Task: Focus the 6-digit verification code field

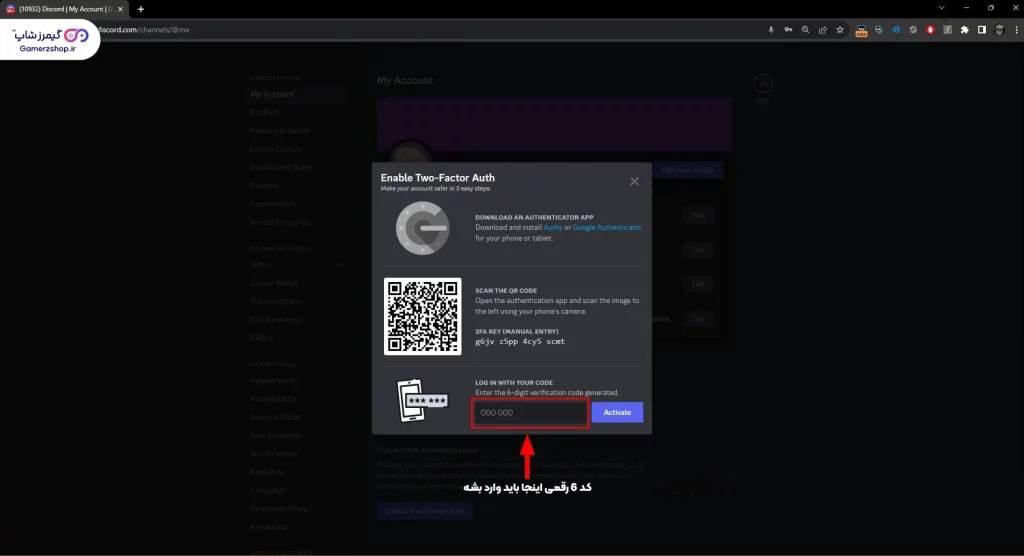Action: [x=530, y=413]
